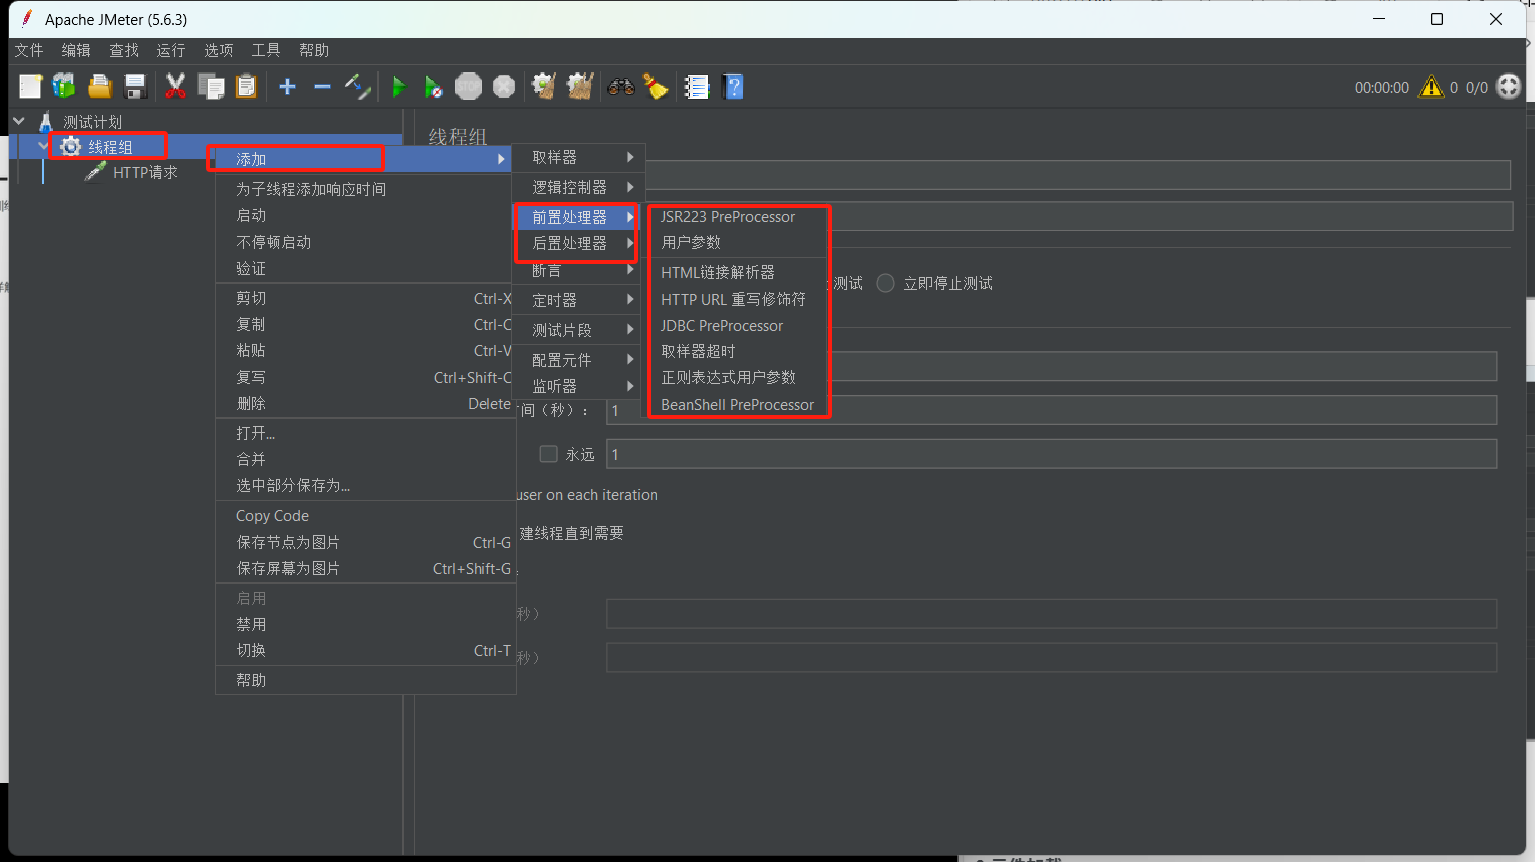Open the 查找 menu
Viewport: 1535px width, 862px height.
[124, 50]
